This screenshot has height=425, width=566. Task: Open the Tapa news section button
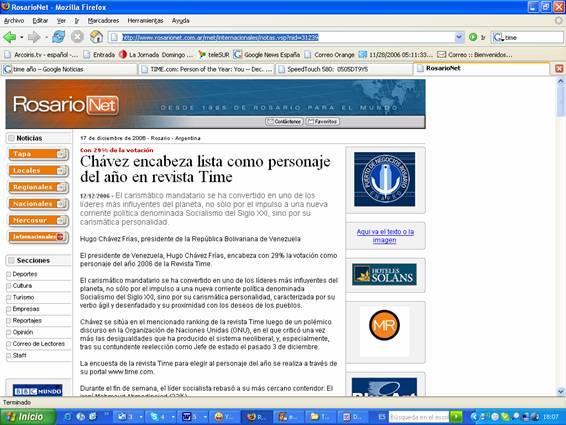pyautogui.click(x=38, y=154)
